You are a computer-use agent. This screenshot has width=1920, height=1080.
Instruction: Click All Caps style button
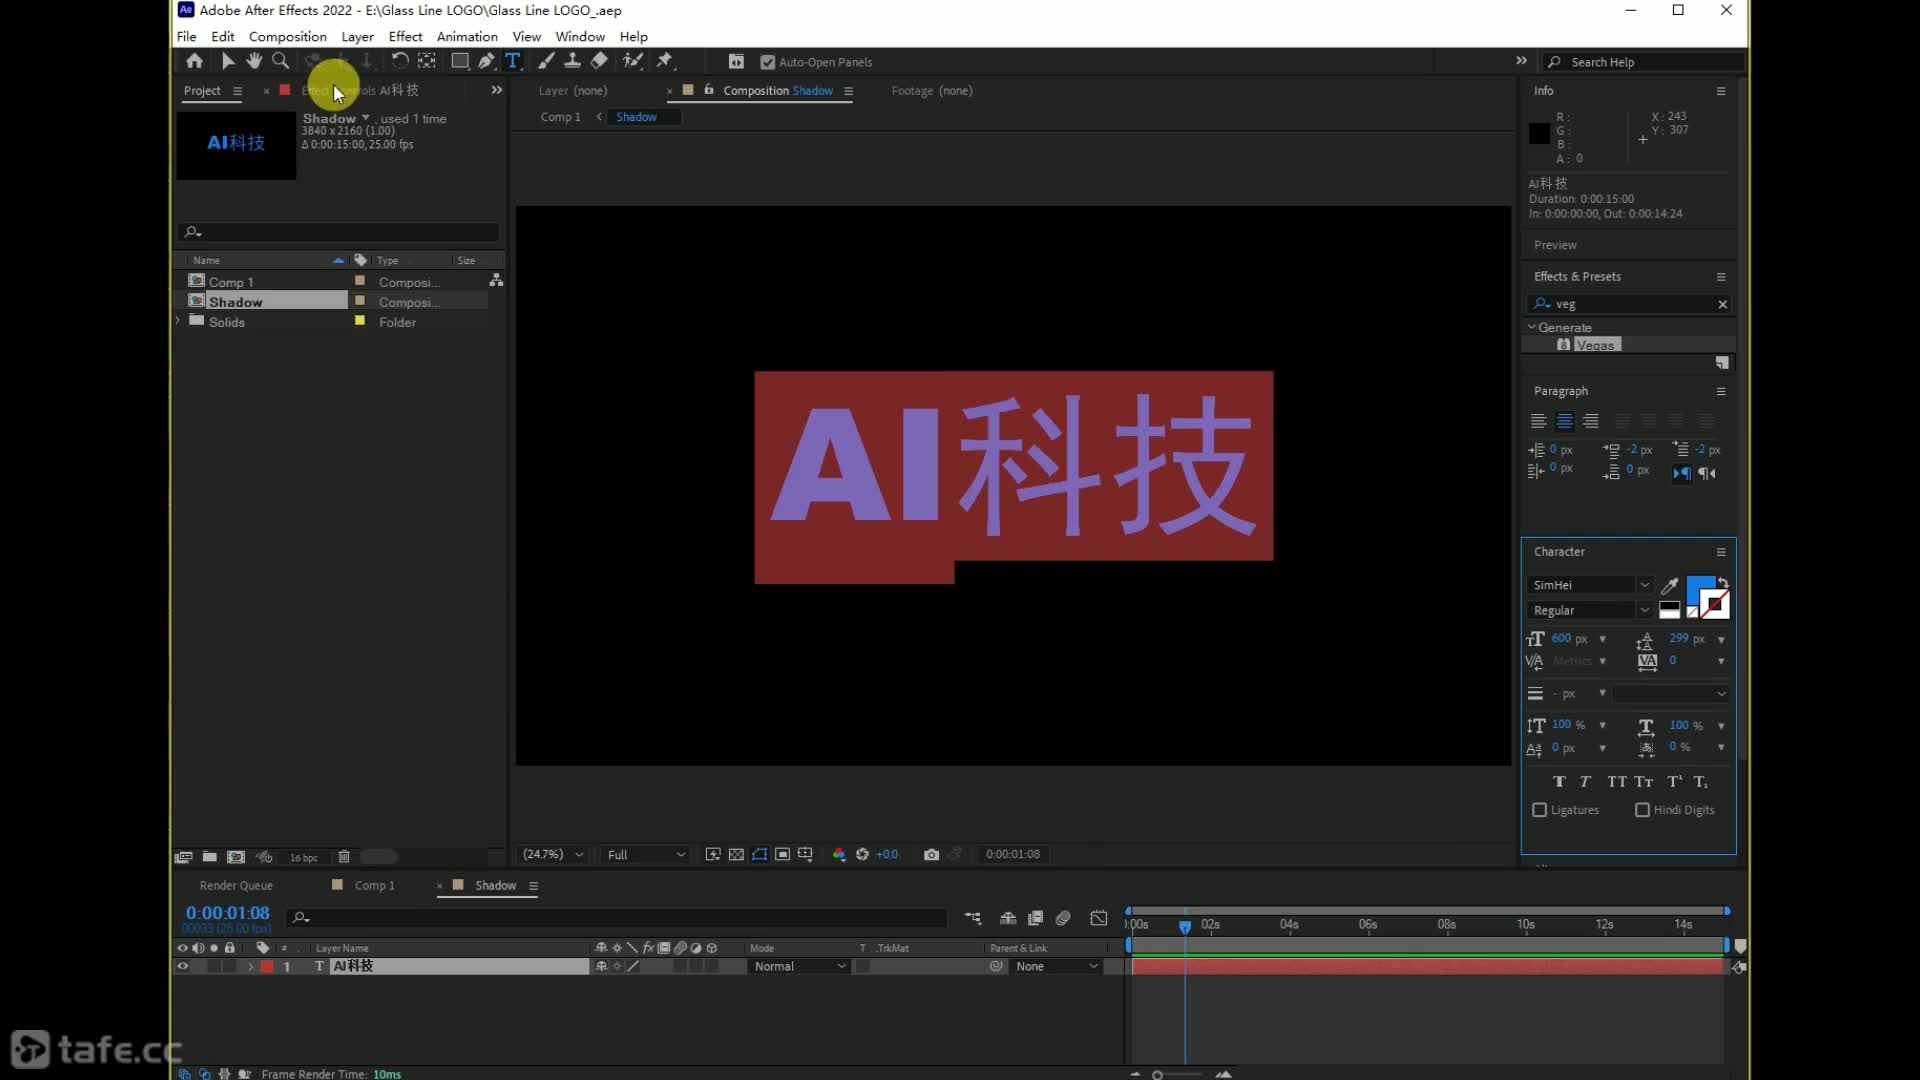click(x=1617, y=782)
